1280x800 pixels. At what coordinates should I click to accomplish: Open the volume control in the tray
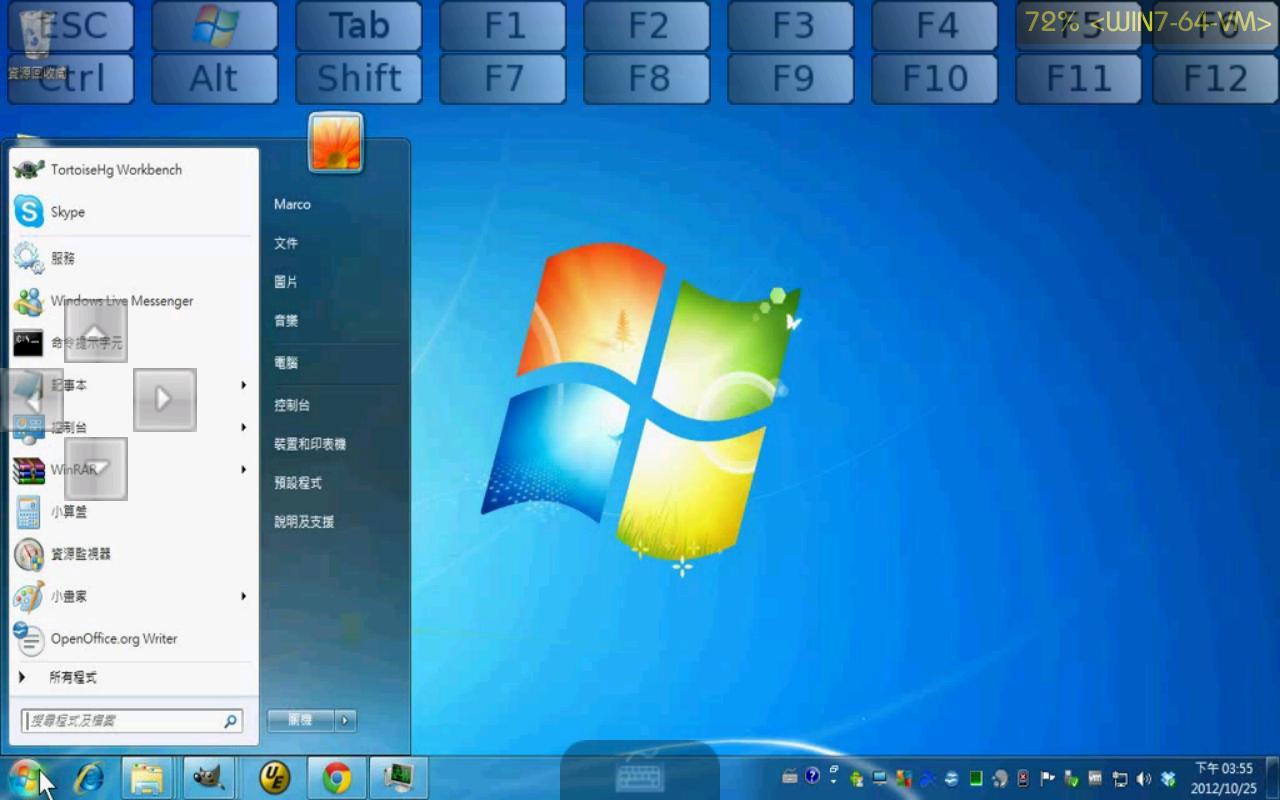pyautogui.click(x=1141, y=777)
